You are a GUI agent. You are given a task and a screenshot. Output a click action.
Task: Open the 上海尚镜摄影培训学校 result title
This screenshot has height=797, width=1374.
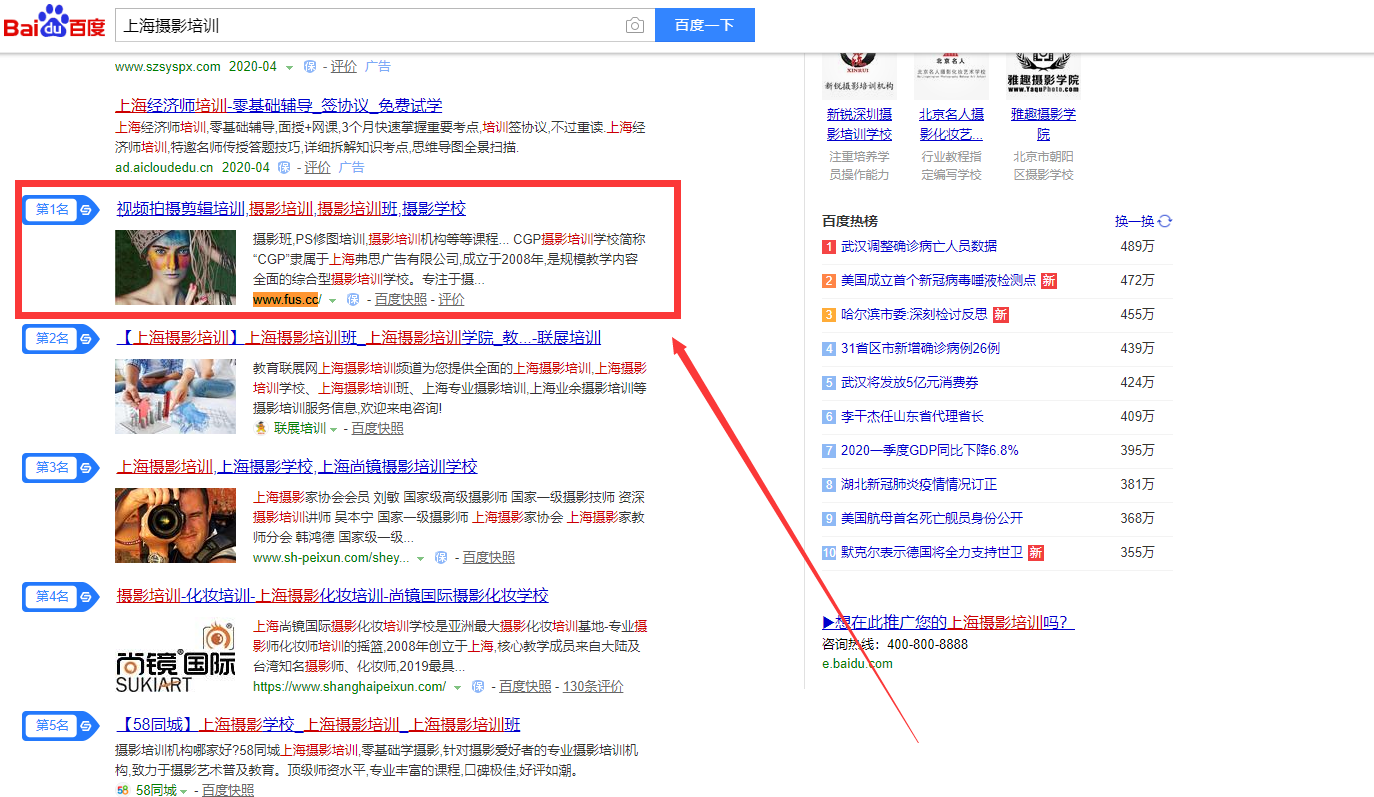pos(297,467)
